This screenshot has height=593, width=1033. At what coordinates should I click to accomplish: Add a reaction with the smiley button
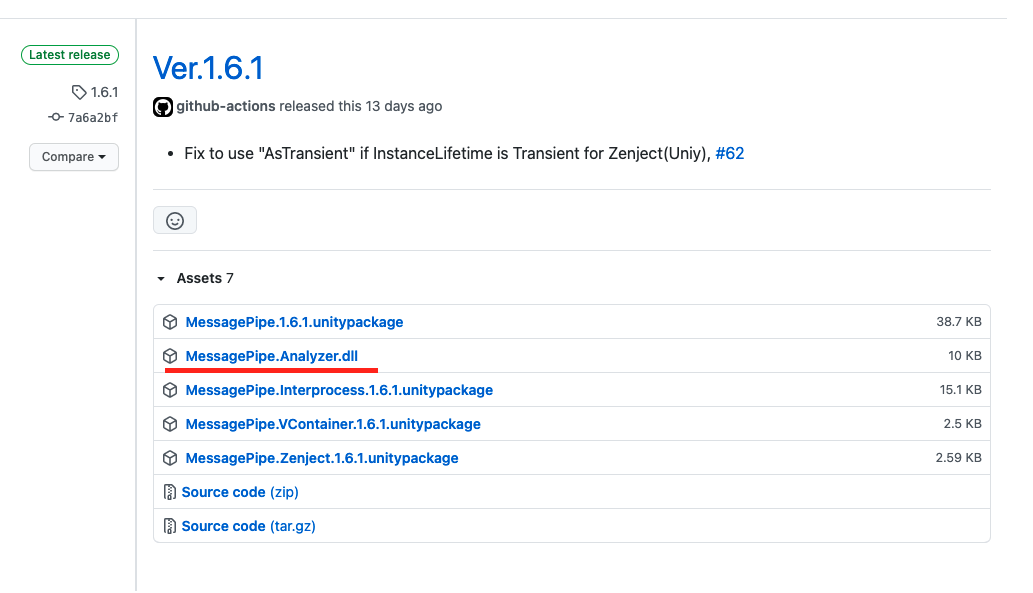(175, 221)
